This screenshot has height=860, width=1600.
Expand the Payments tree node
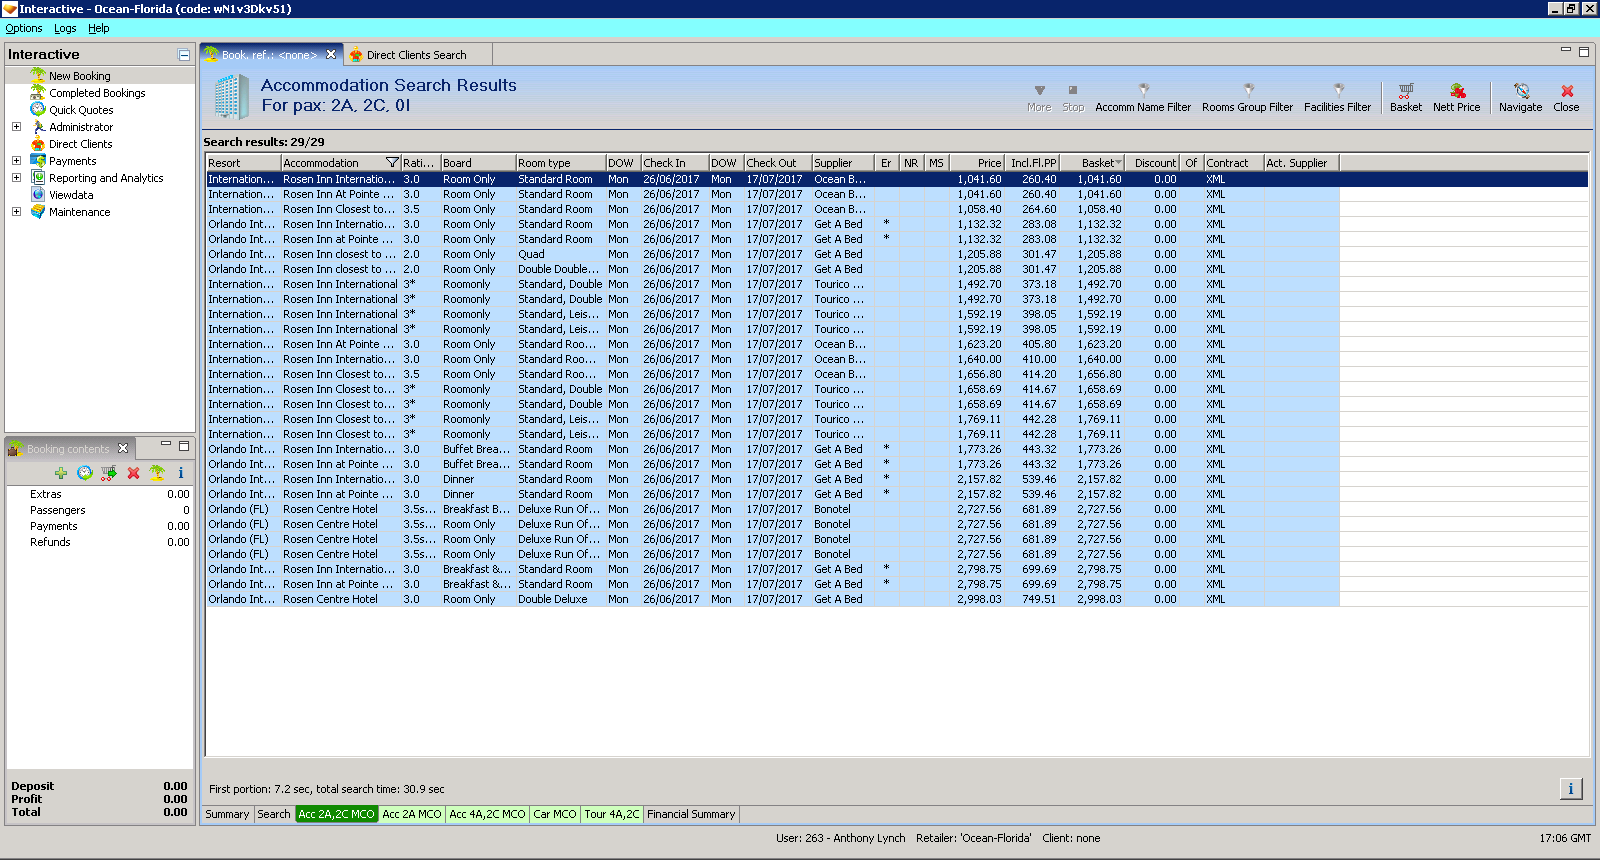pyautogui.click(x=16, y=161)
